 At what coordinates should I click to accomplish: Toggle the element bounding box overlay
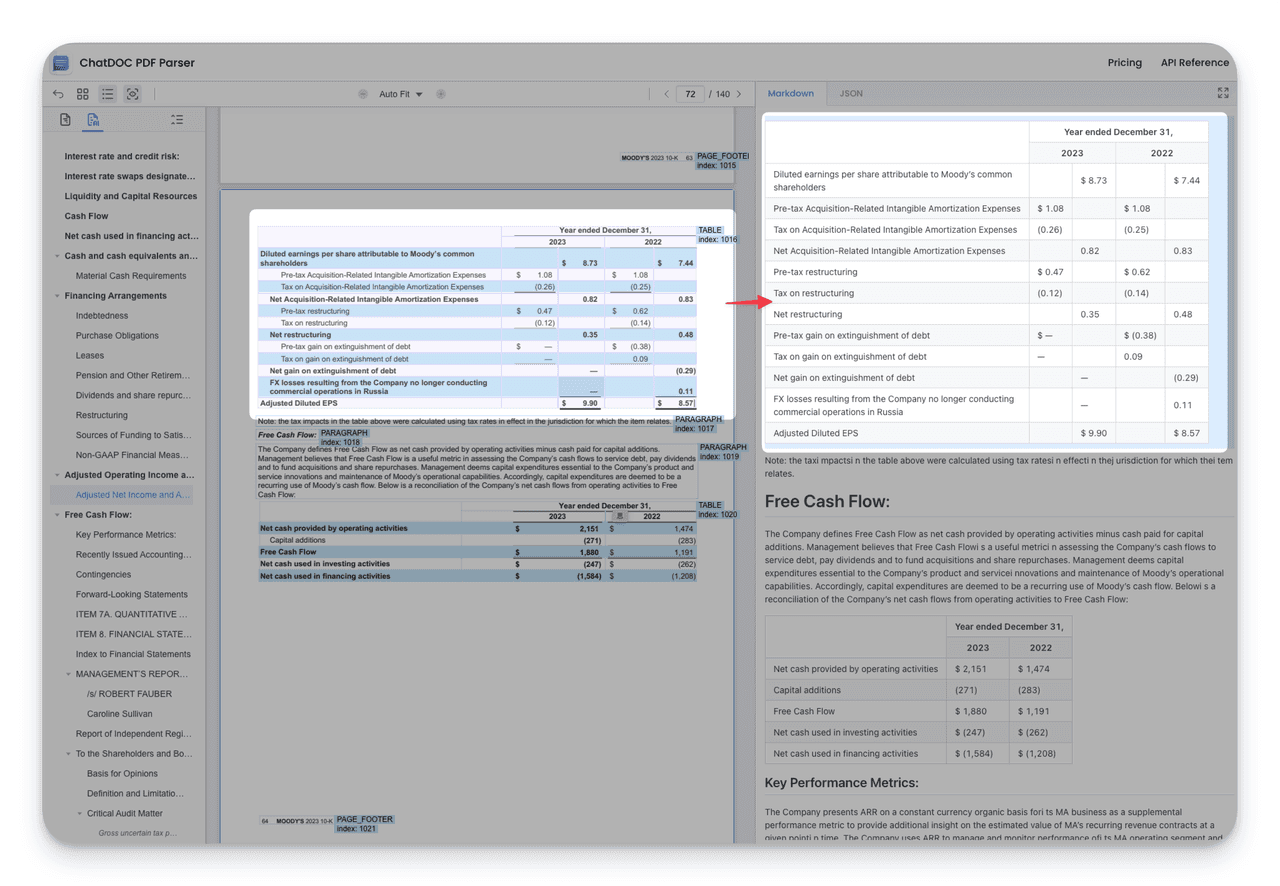[x=132, y=94]
